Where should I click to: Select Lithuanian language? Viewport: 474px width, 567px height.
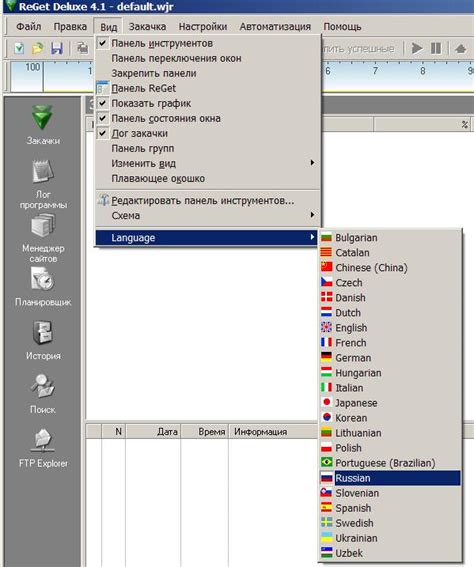(x=390, y=433)
